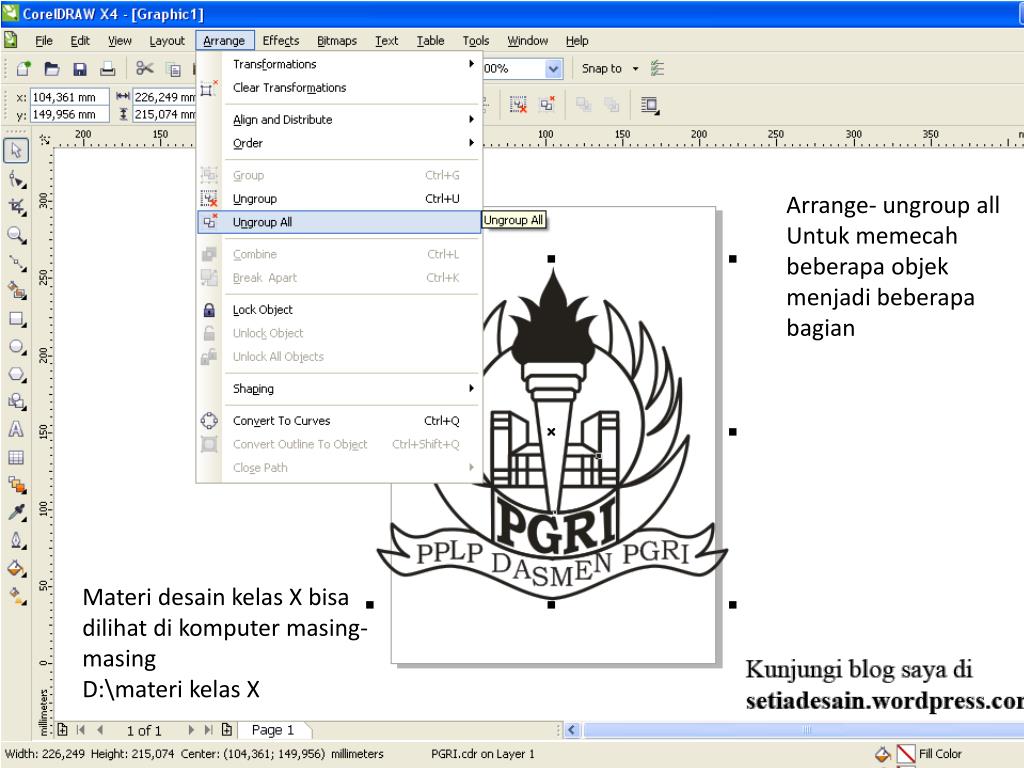Click the Open folder toolbar icon
This screenshot has width=1024, height=768.
tap(52, 69)
